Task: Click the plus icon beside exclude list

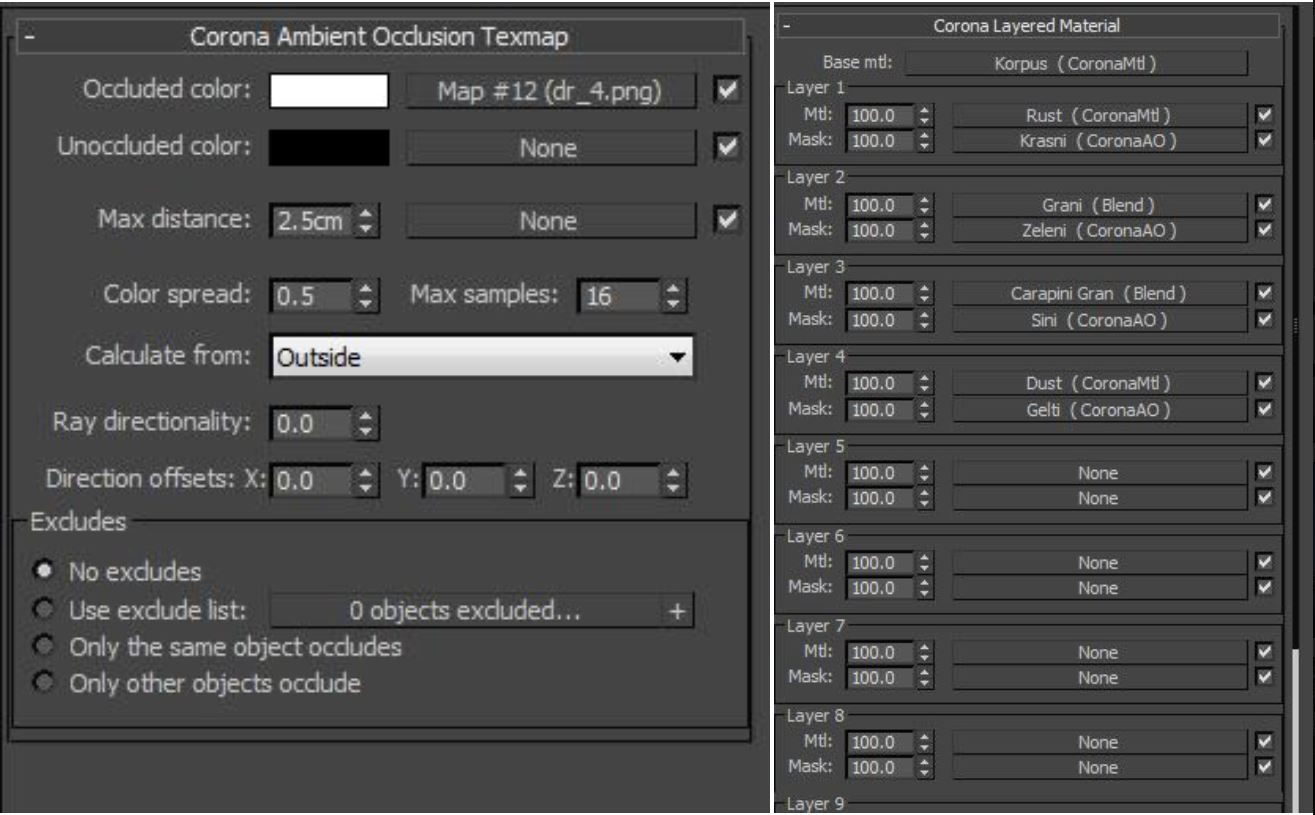Action: tap(677, 611)
